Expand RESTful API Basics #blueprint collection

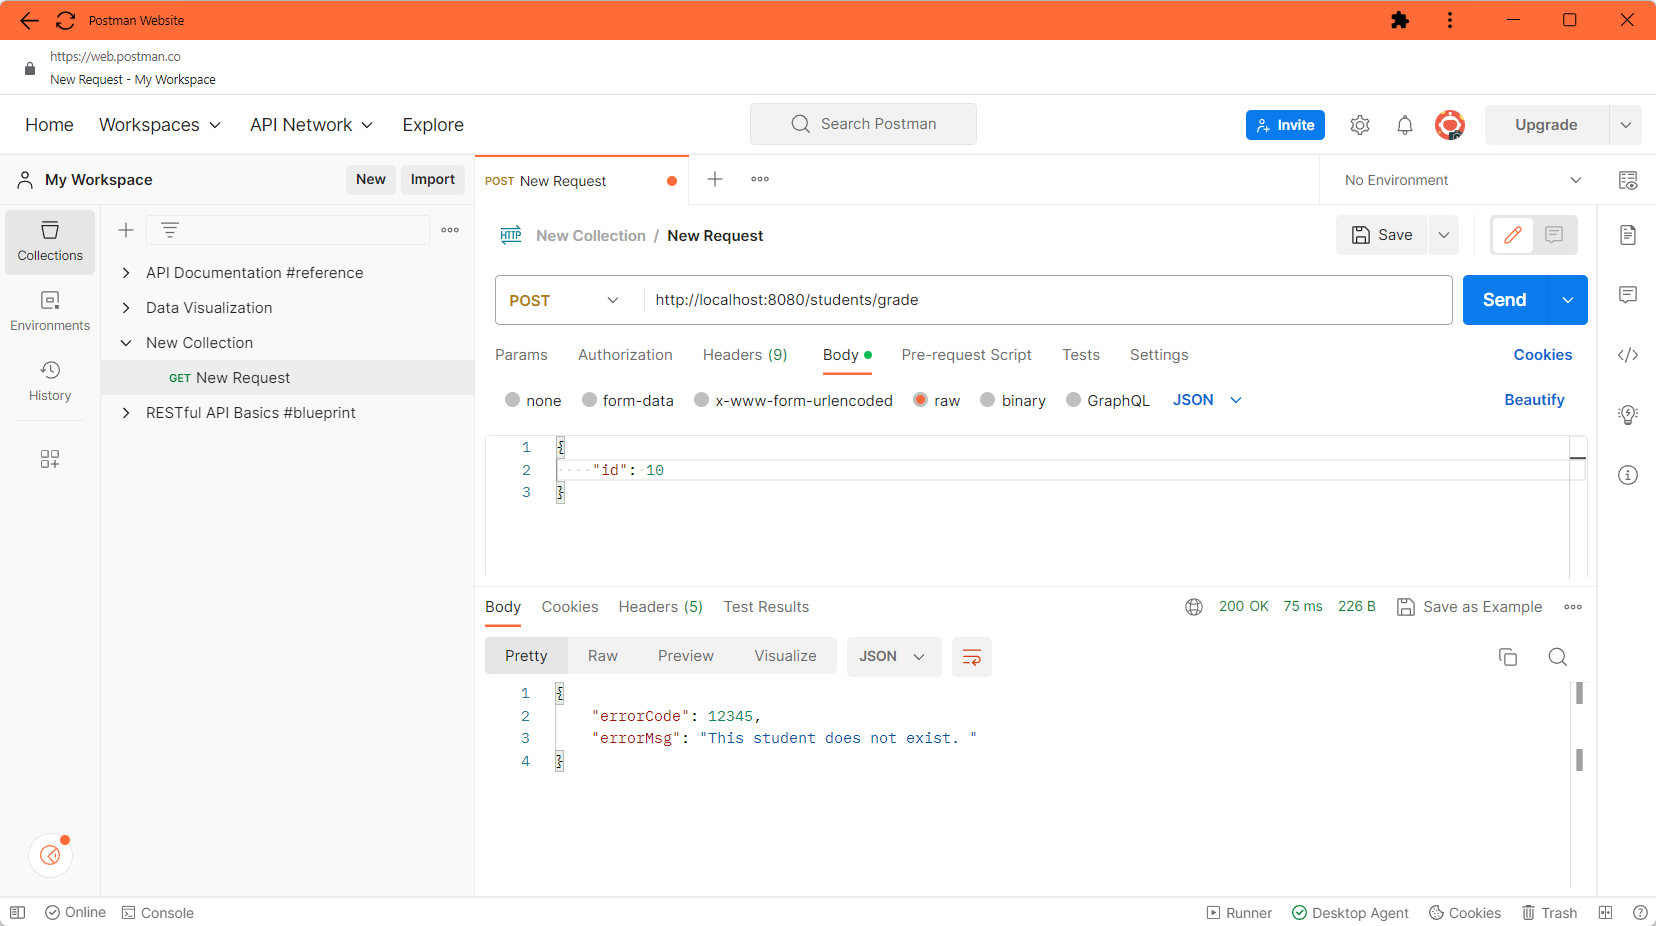pos(126,413)
